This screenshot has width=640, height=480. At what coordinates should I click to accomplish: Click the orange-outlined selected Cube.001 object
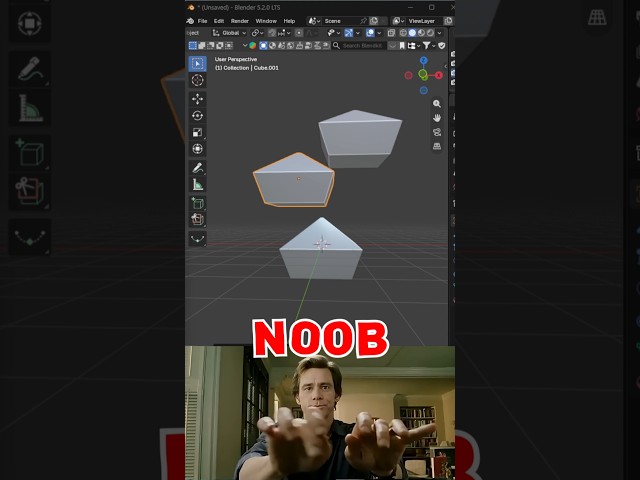click(293, 180)
